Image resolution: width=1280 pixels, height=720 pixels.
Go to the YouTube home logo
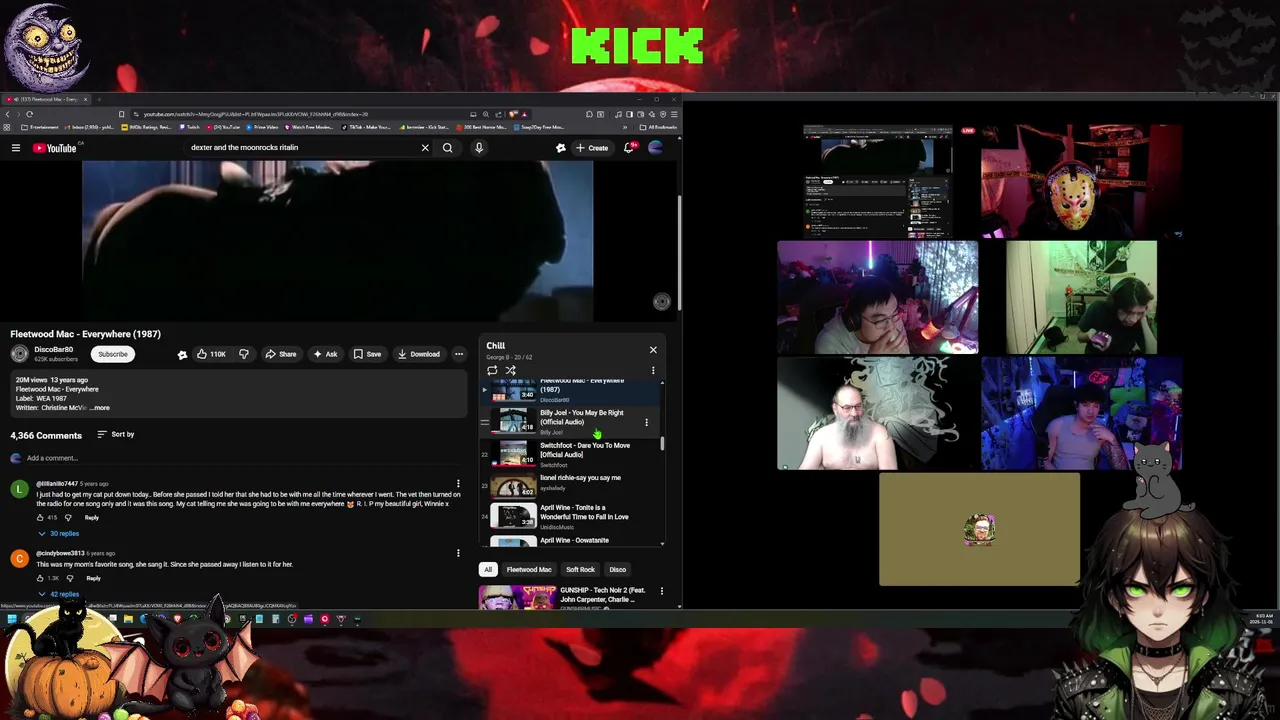coord(55,148)
